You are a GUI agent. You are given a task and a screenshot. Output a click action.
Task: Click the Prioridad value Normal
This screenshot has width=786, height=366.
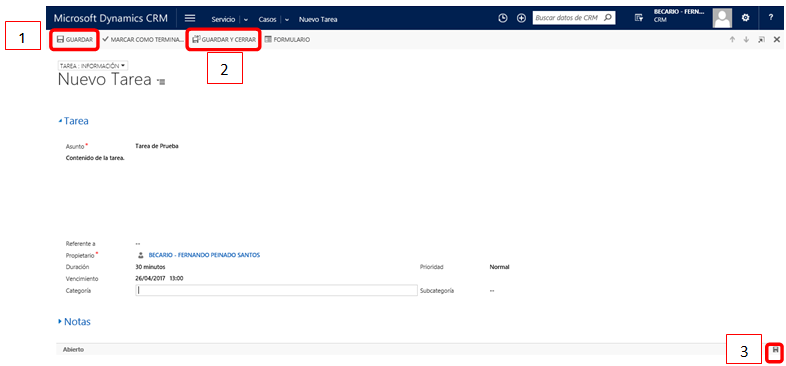[499, 267]
